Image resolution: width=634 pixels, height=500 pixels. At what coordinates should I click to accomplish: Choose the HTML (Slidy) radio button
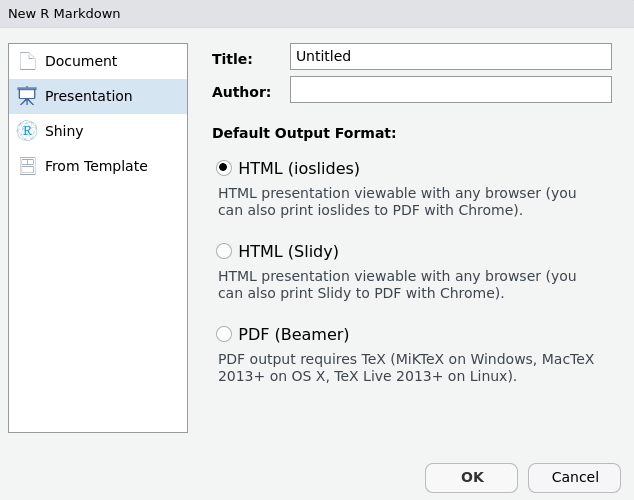224,251
